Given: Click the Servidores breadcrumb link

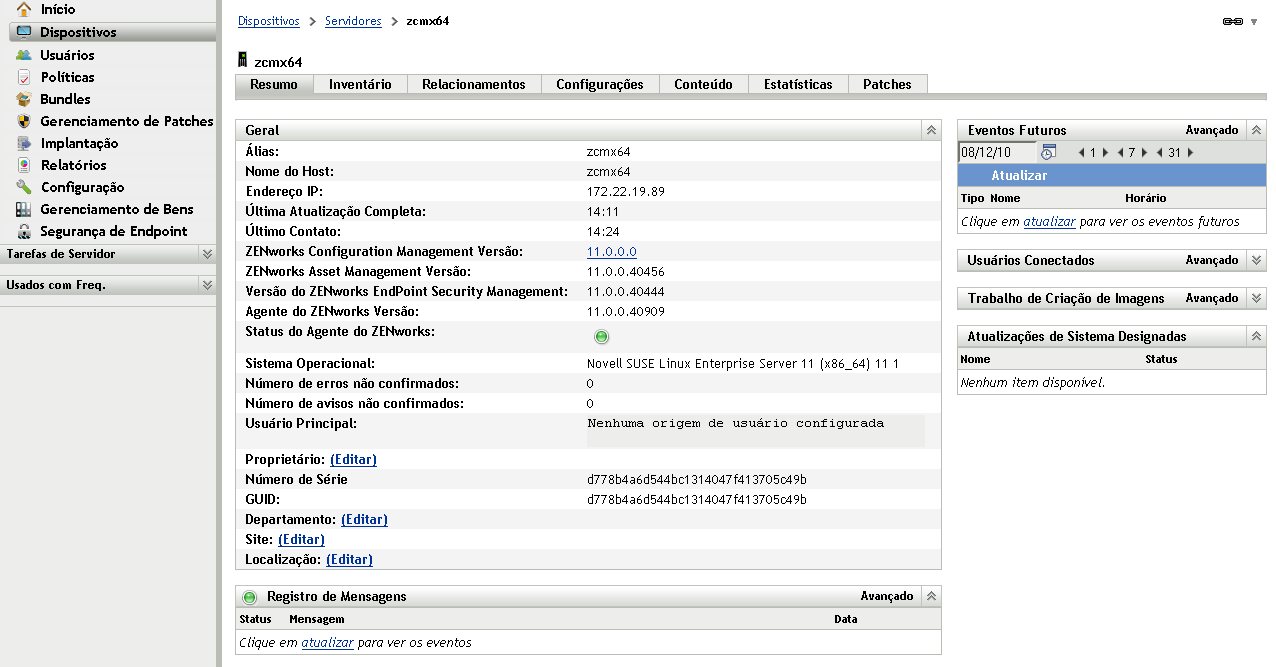Looking at the screenshot, I should (x=353, y=21).
